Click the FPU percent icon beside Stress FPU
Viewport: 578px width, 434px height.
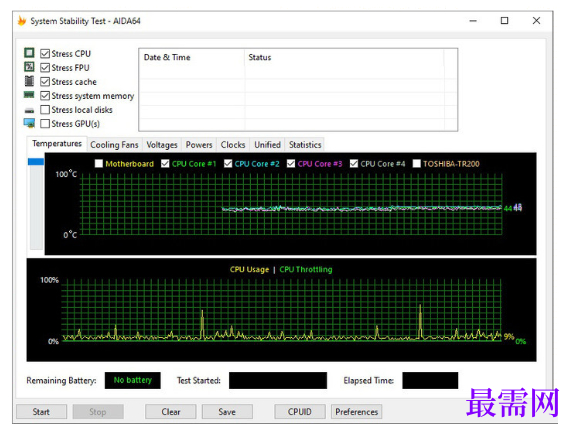[x=29, y=67]
